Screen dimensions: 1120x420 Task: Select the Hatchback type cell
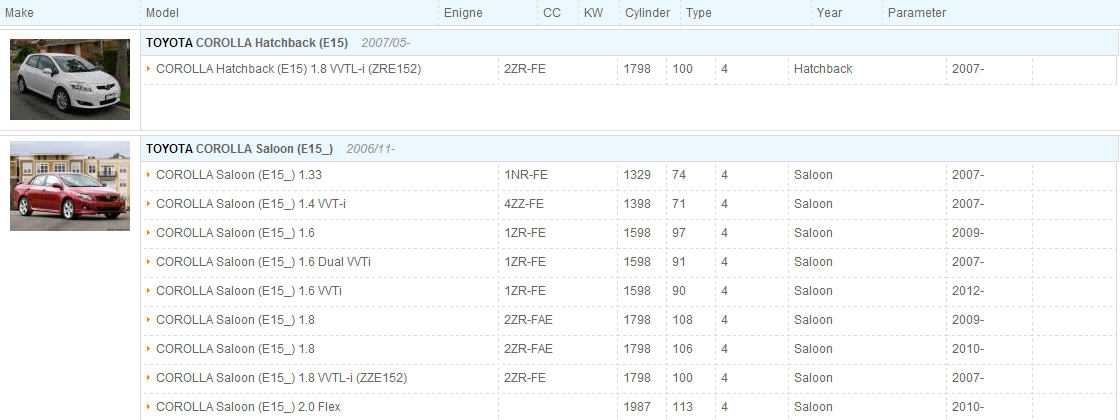click(x=823, y=69)
